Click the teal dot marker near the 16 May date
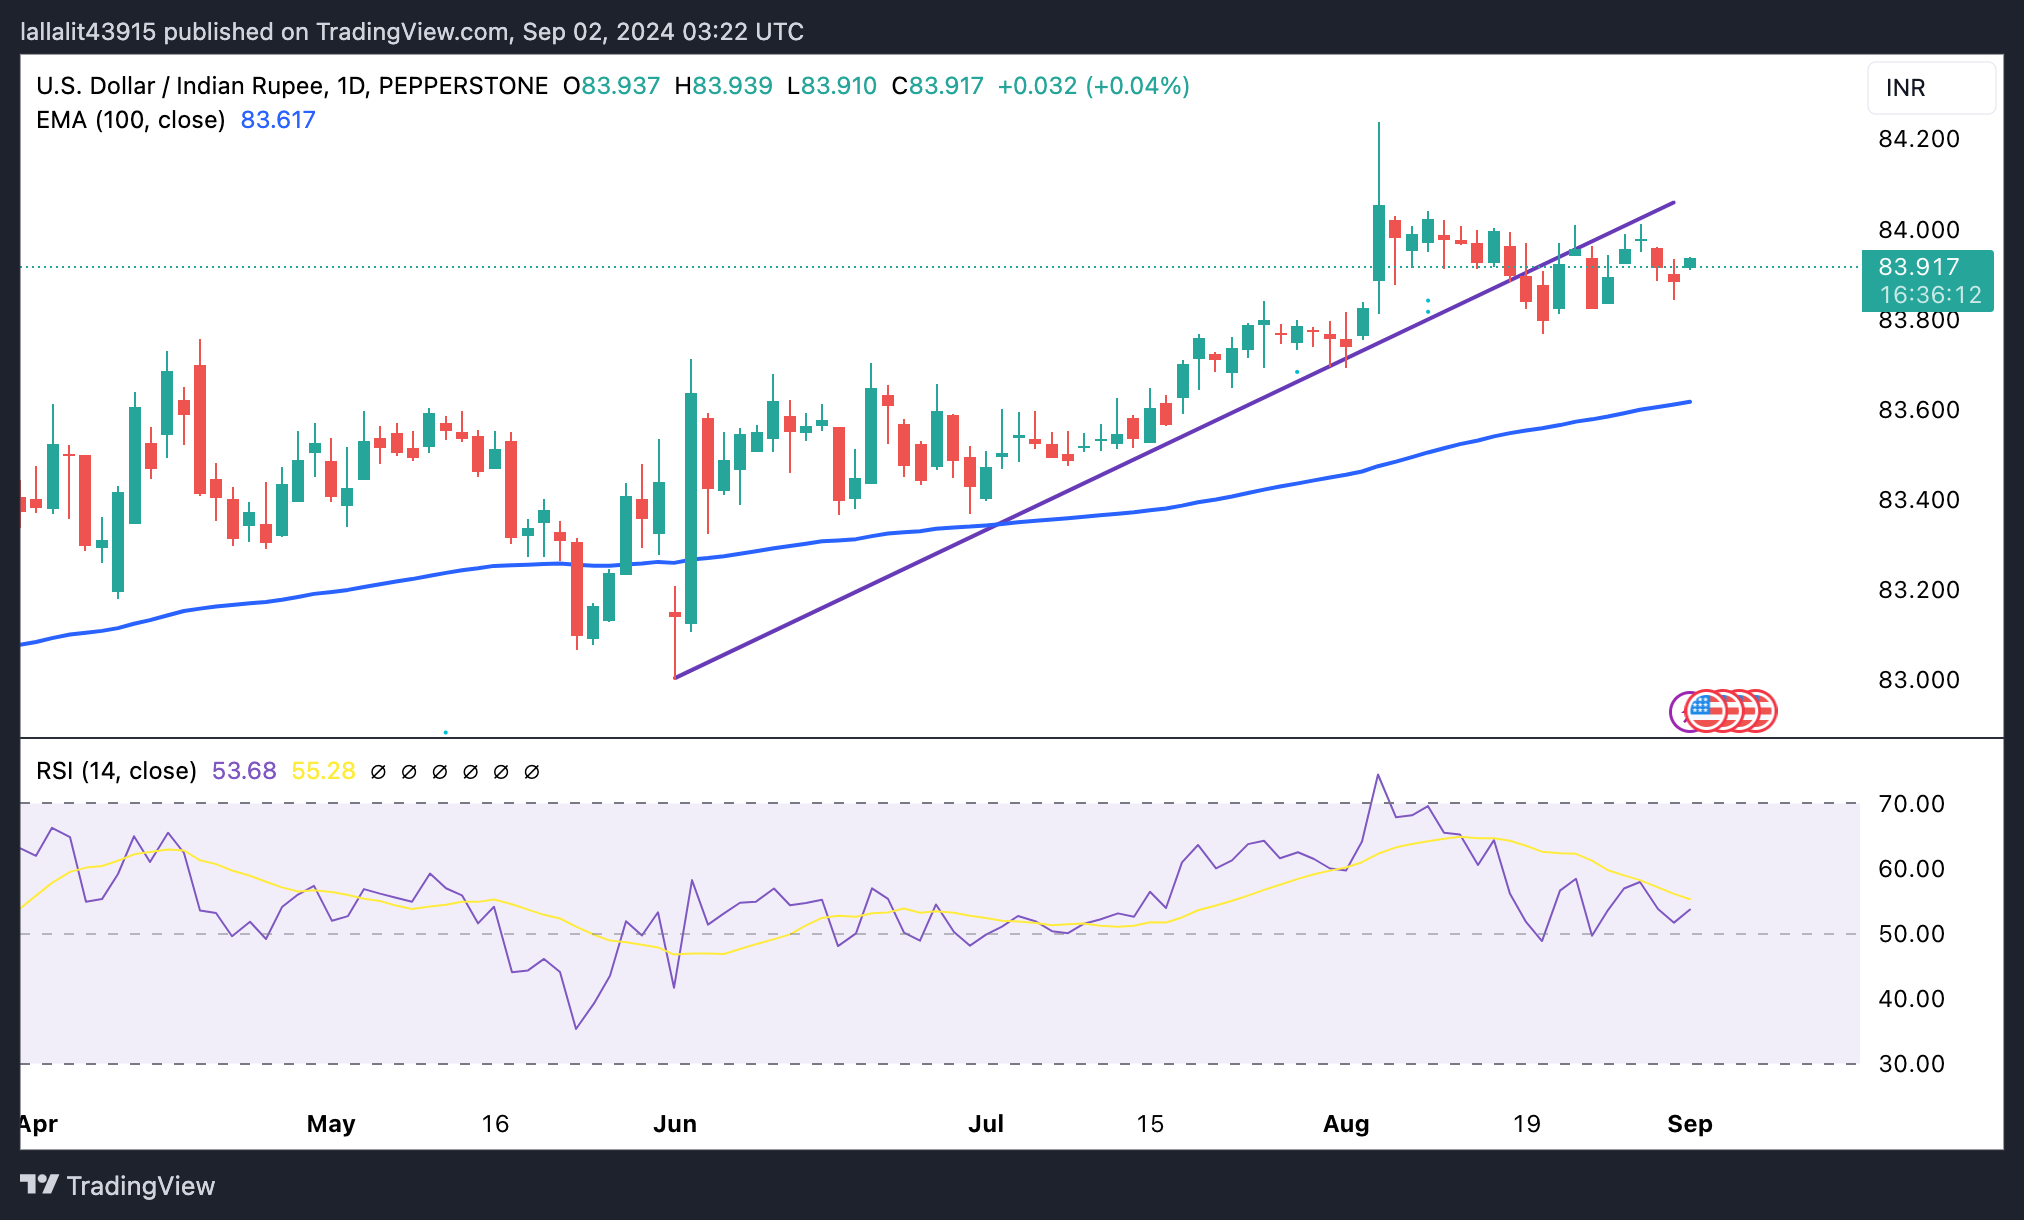 [445, 732]
